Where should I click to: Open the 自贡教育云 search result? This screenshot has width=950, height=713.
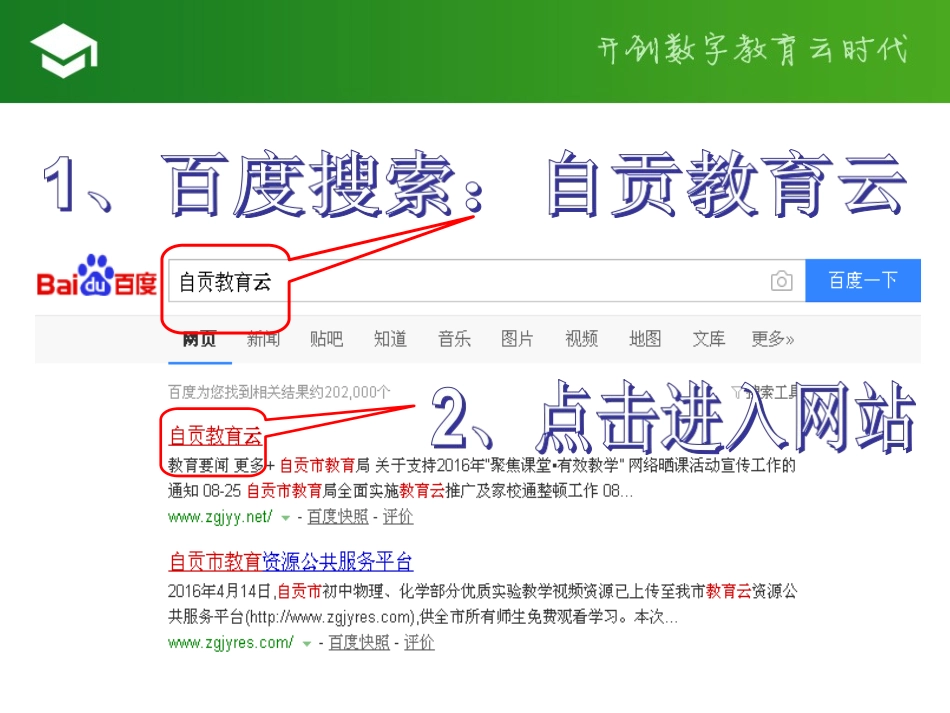pyautogui.click(x=215, y=436)
